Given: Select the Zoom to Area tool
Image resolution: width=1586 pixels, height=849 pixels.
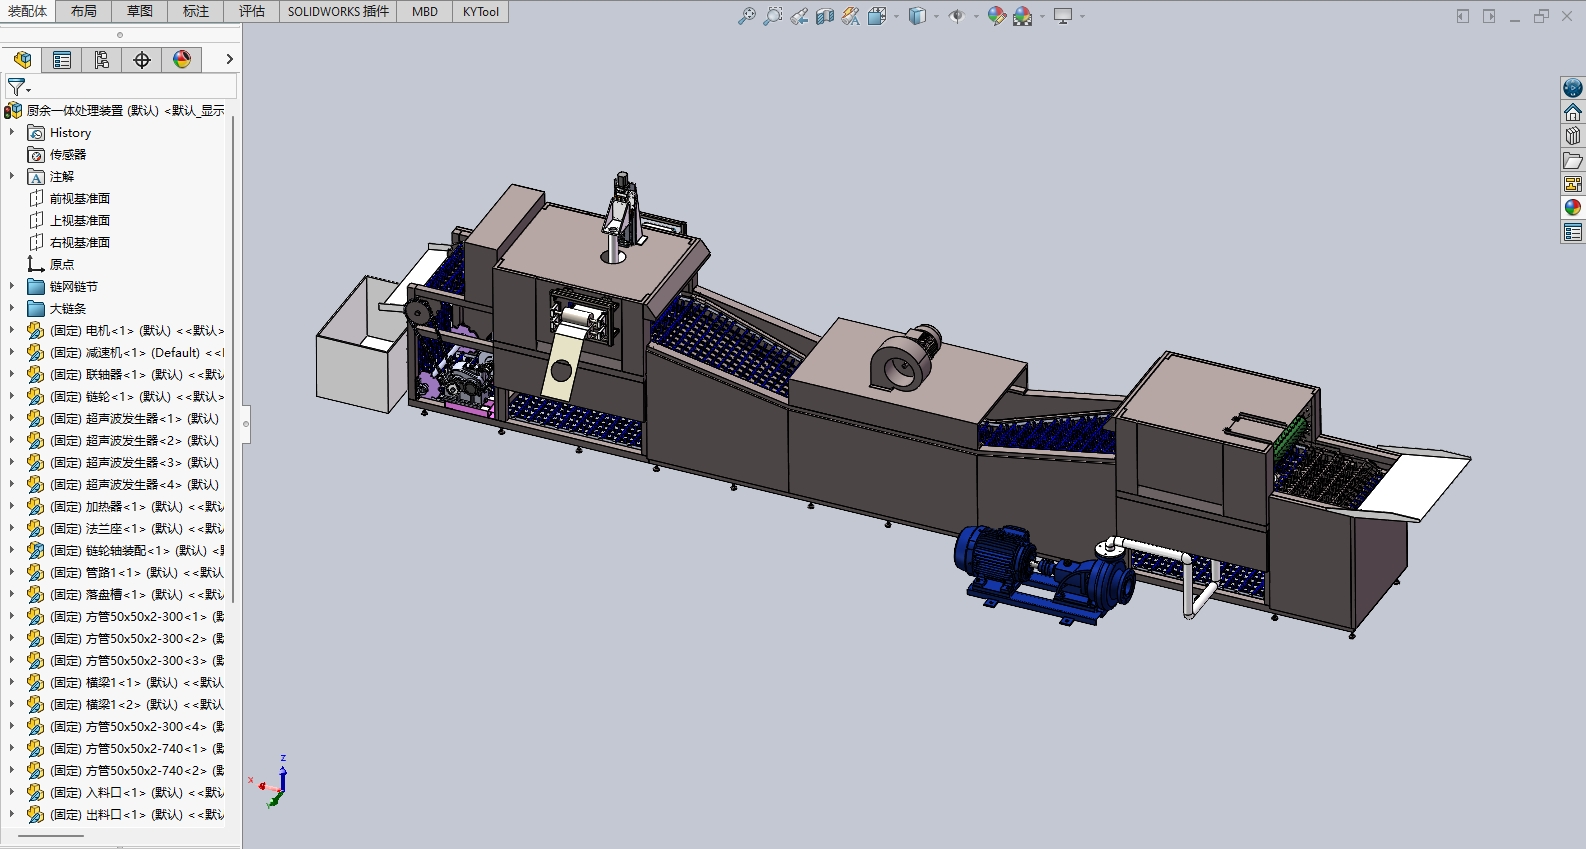Looking at the screenshot, I should (772, 16).
